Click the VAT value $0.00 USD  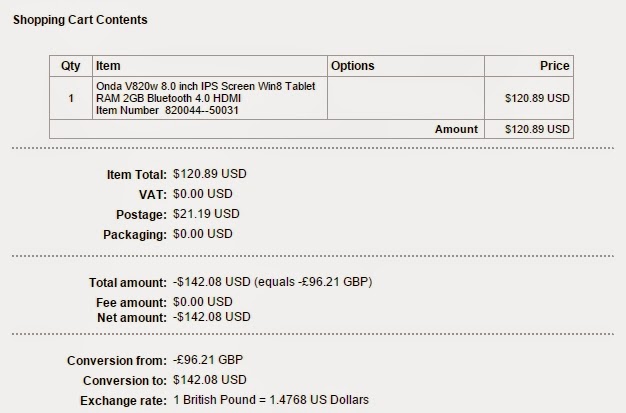coord(202,194)
